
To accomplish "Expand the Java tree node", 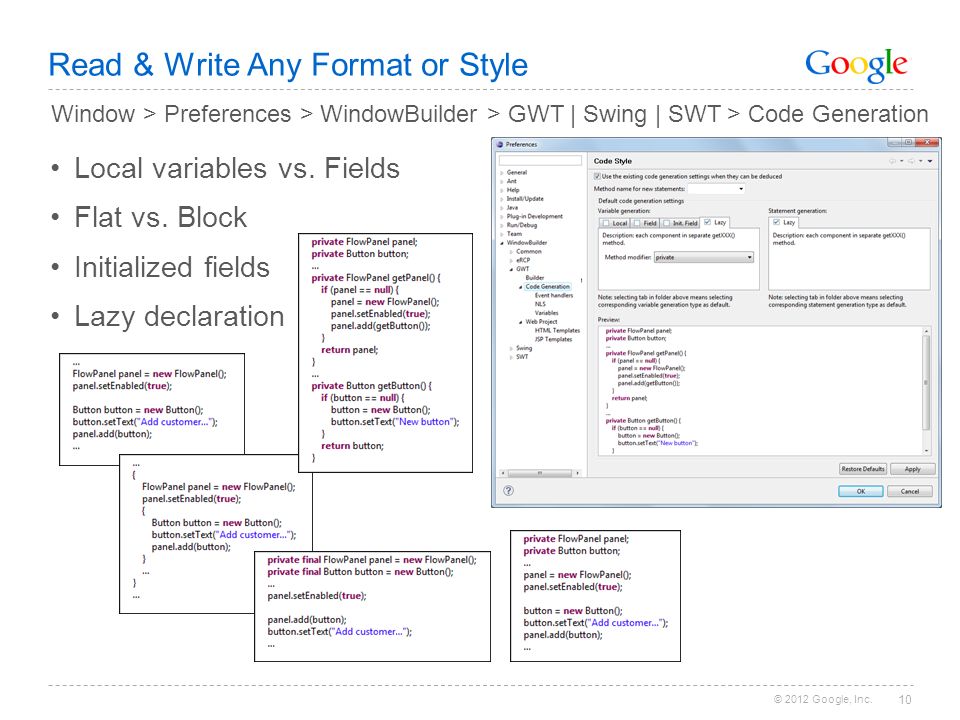I will (x=502, y=208).
